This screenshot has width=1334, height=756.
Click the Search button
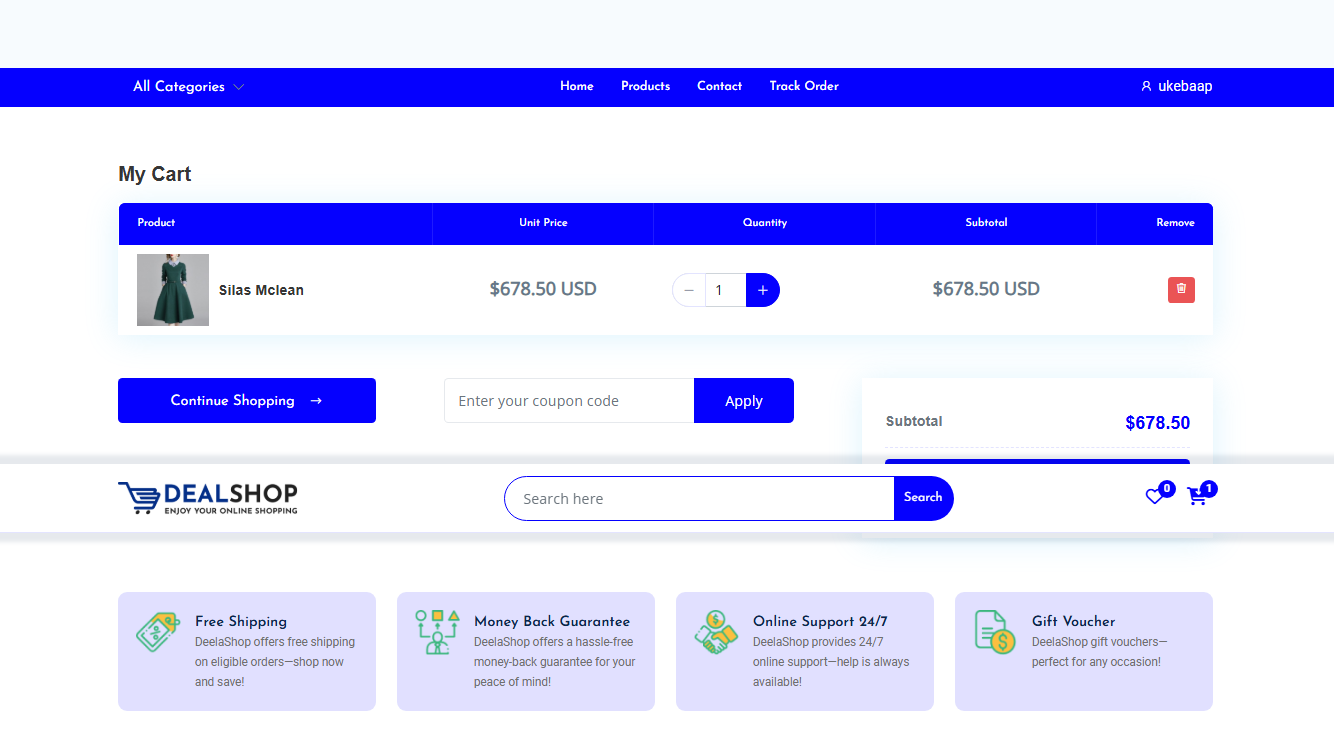pyautogui.click(x=923, y=498)
